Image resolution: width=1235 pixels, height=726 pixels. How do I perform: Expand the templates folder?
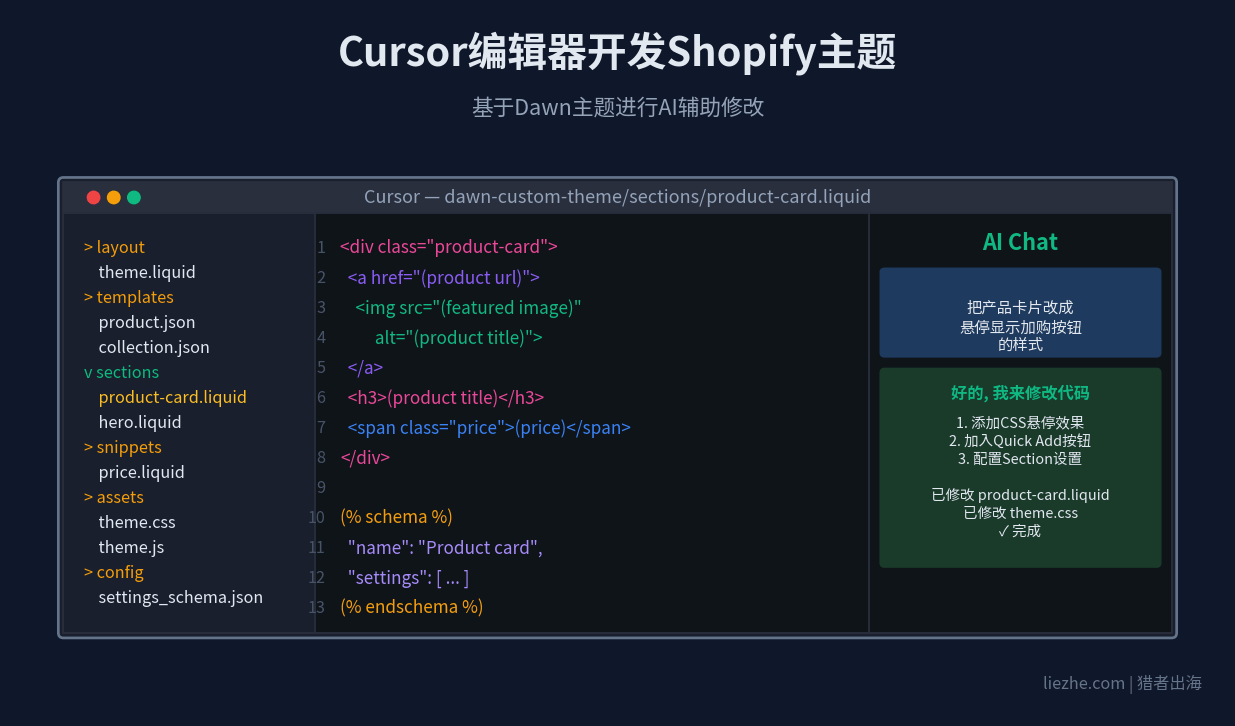(x=128, y=297)
